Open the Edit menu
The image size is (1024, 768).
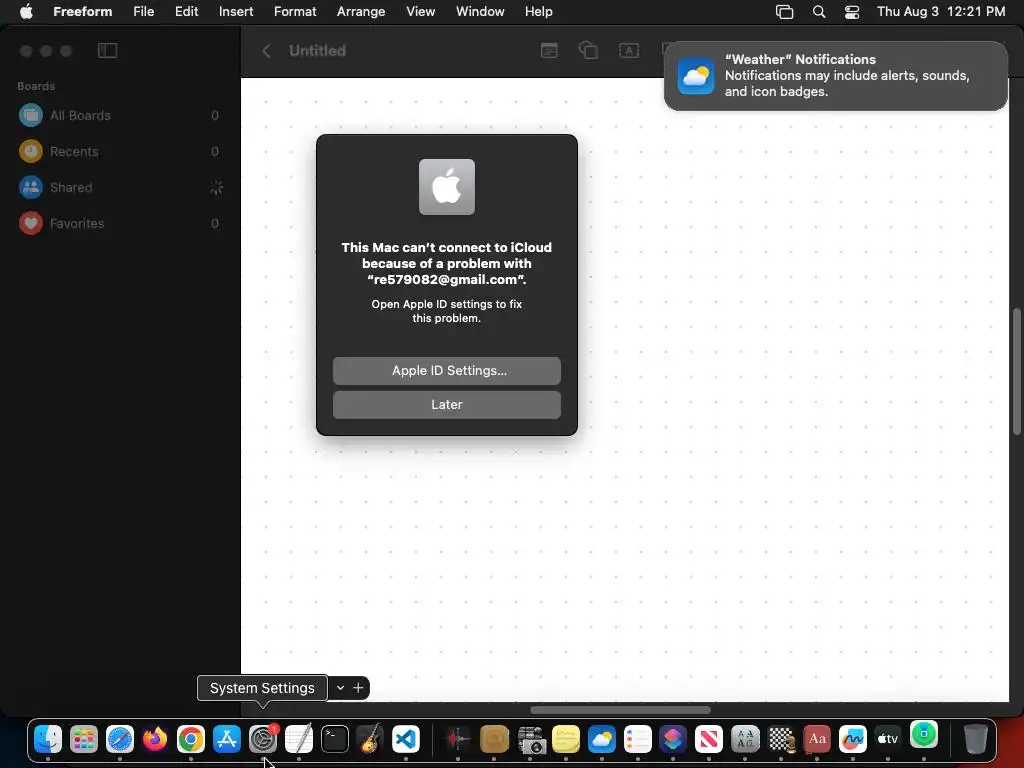coord(187,11)
